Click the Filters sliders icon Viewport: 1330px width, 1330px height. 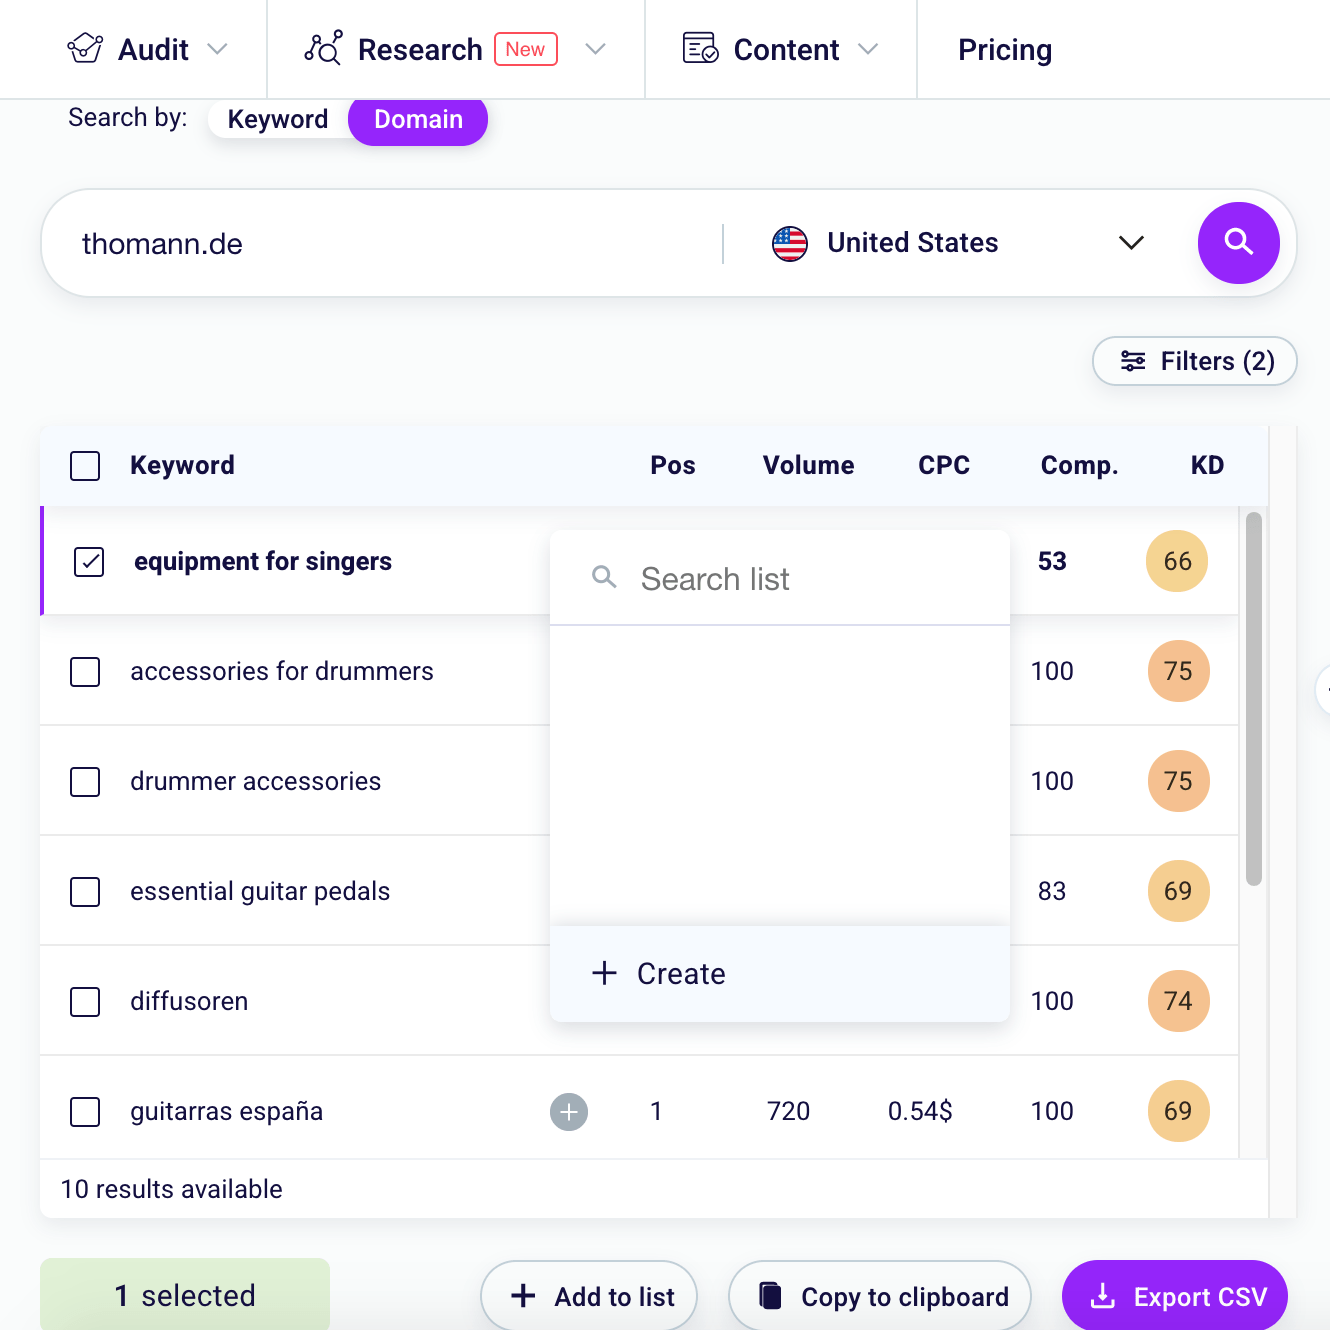1134,361
